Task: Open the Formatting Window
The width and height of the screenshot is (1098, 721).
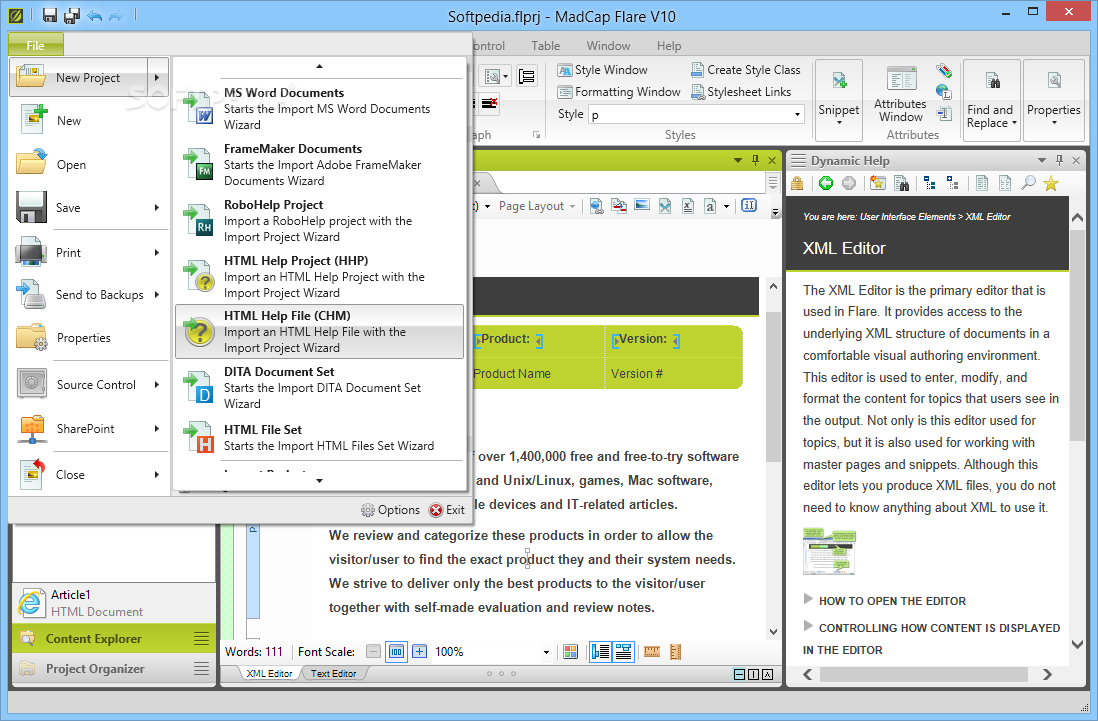Action: 619,92
